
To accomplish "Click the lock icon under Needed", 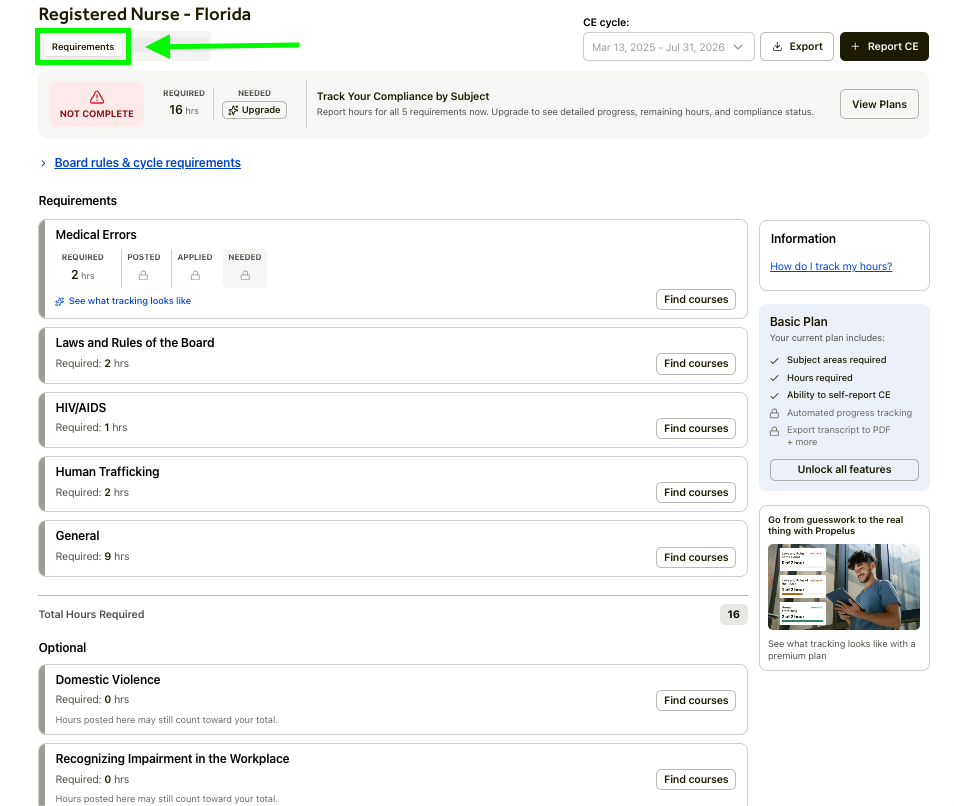I will (245, 274).
